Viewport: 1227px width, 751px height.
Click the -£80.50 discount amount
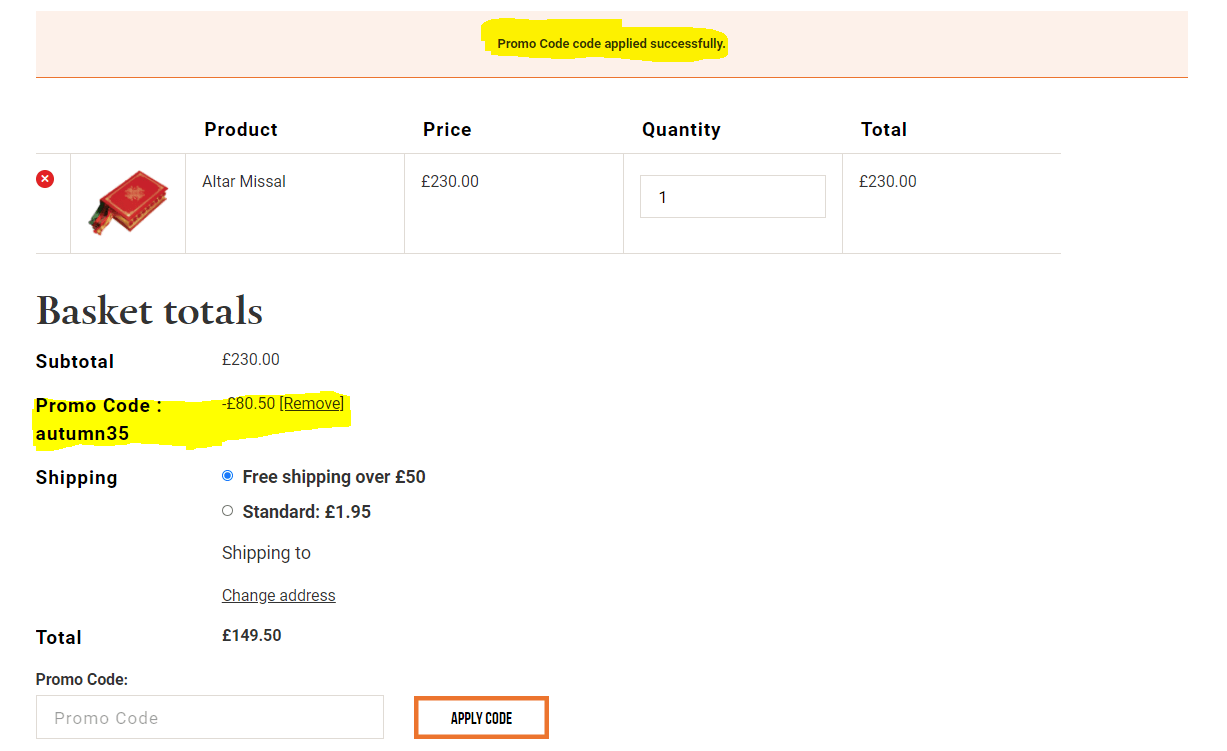(249, 403)
